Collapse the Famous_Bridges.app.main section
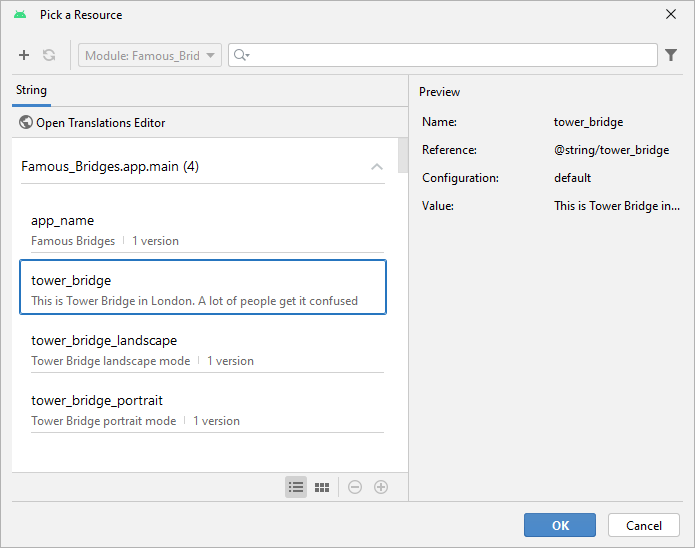The width and height of the screenshot is (695, 548). click(x=377, y=167)
